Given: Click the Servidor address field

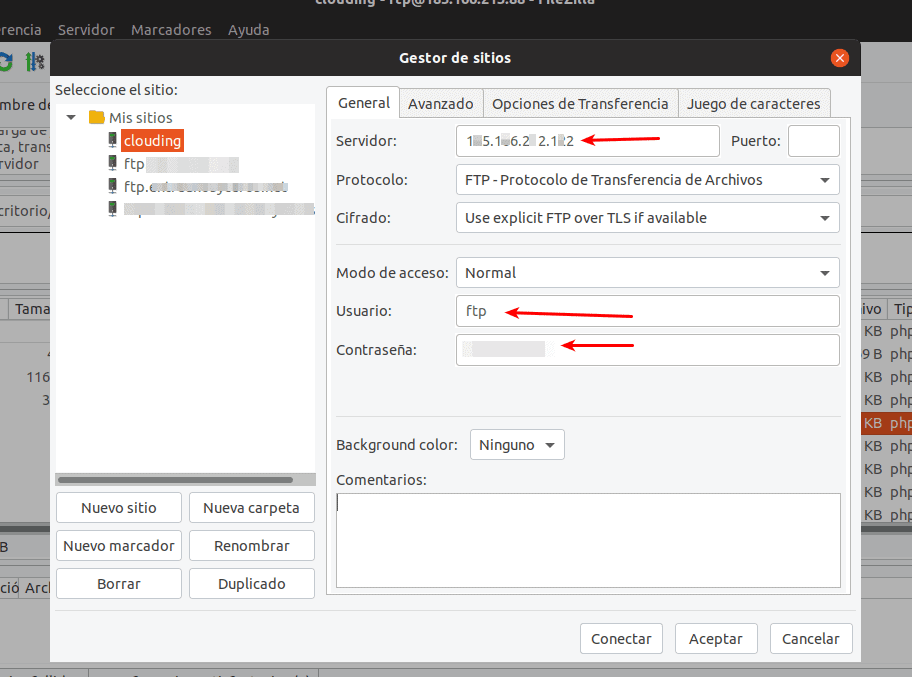Looking at the screenshot, I should pyautogui.click(x=587, y=141).
